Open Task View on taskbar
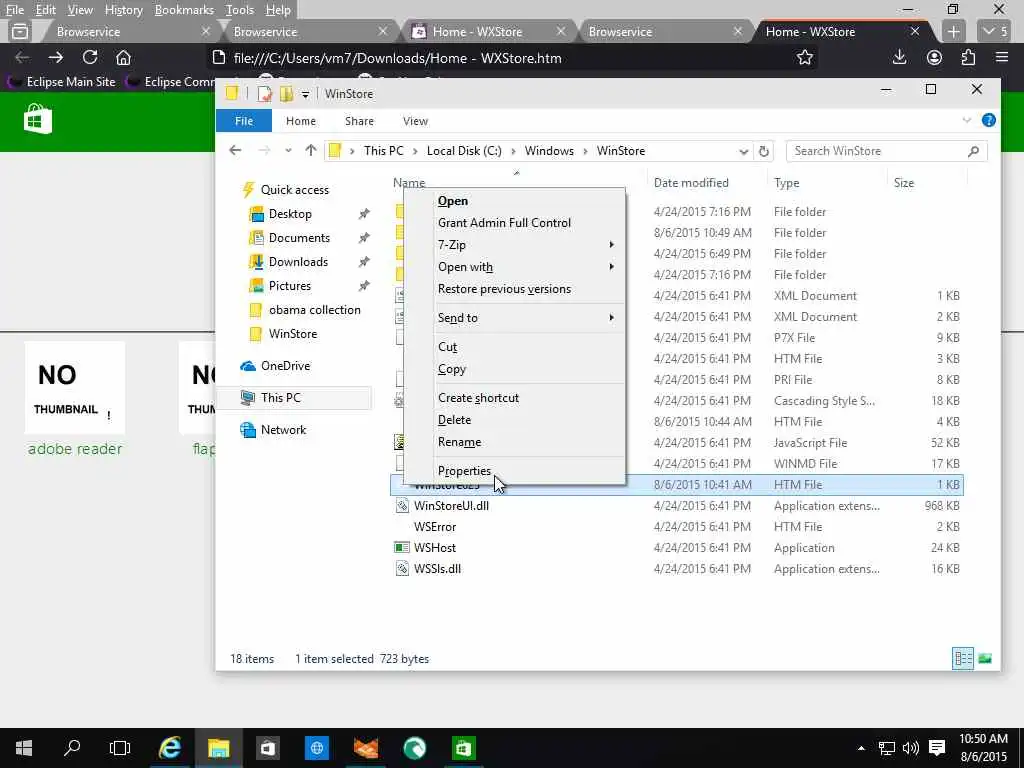1024x768 pixels. tap(120, 748)
